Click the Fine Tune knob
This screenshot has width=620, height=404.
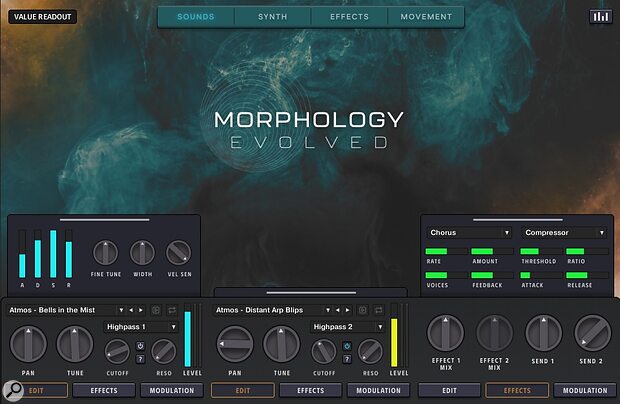click(106, 253)
